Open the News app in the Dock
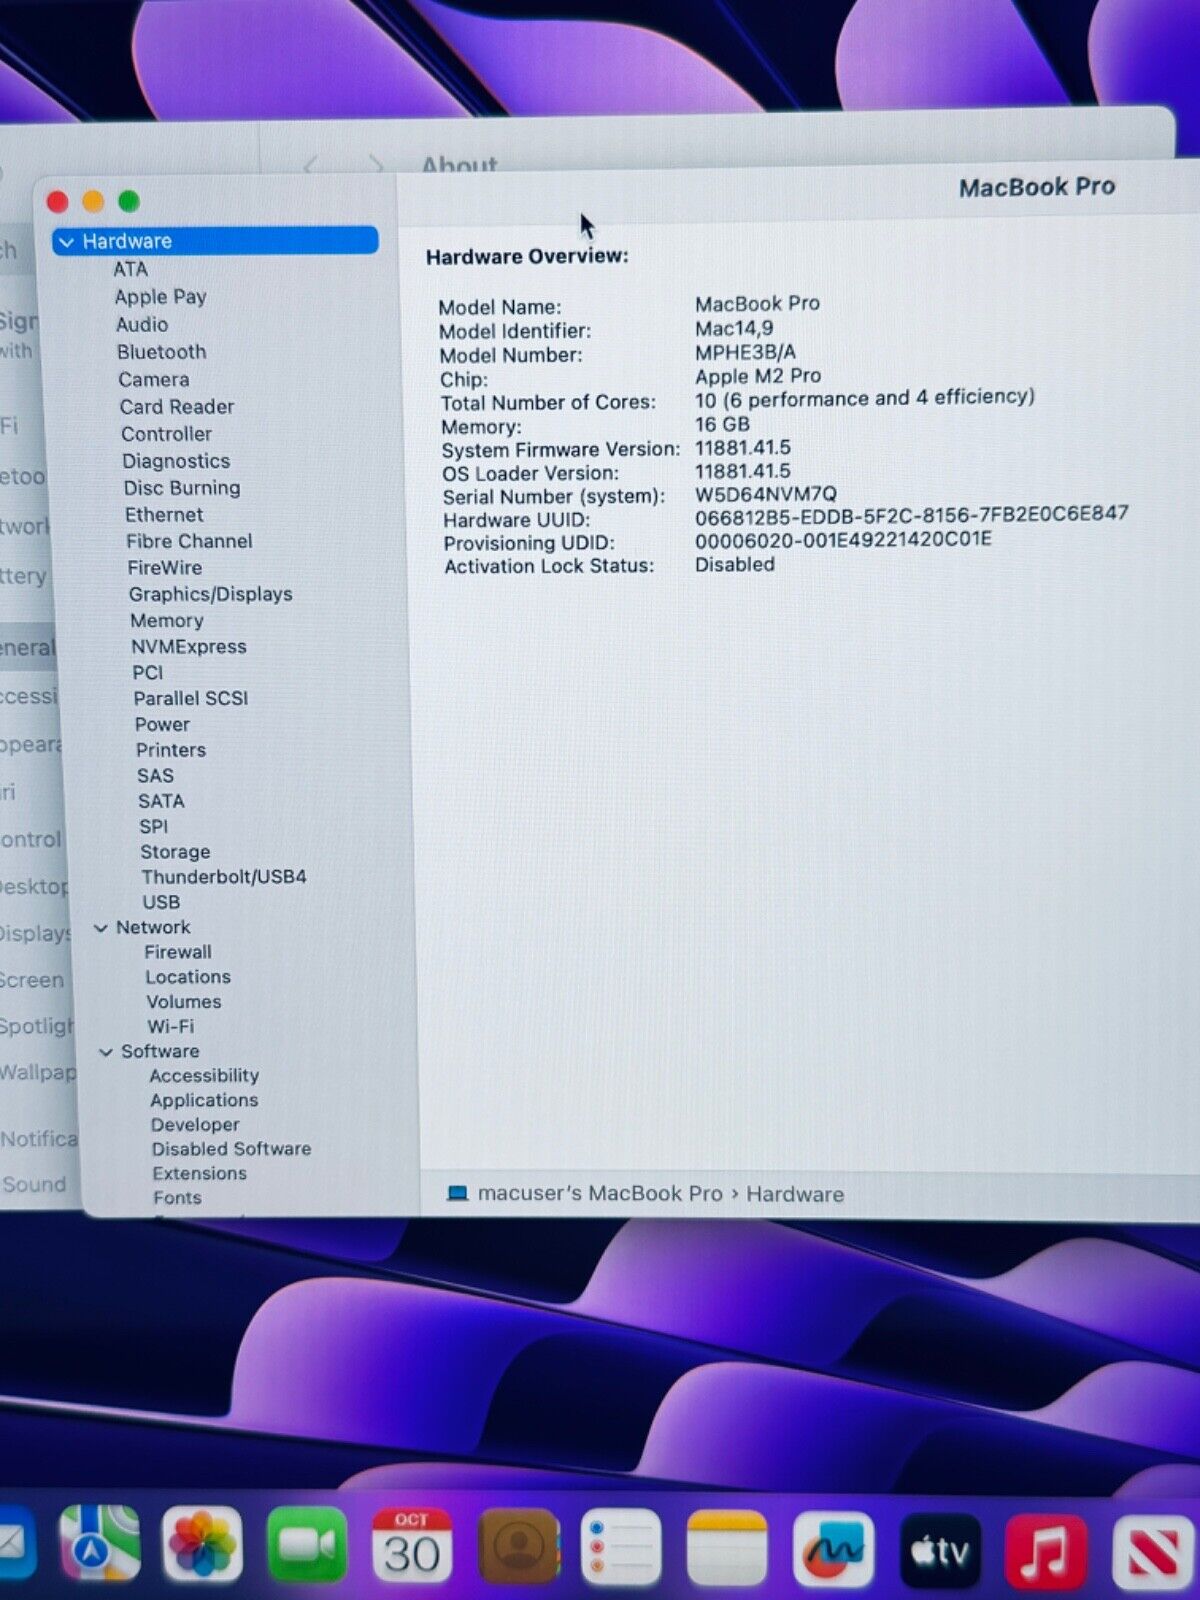This screenshot has height=1600, width=1200. [x=1153, y=1554]
